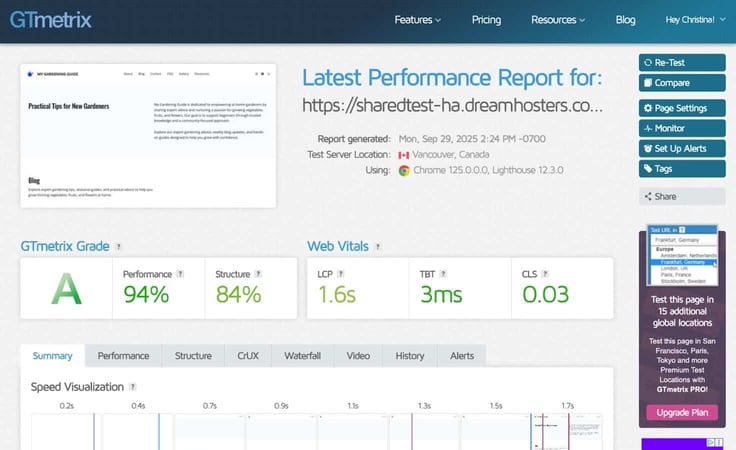Open the Blog link
The width and height of the screenshot is (736, 450).
625,20
